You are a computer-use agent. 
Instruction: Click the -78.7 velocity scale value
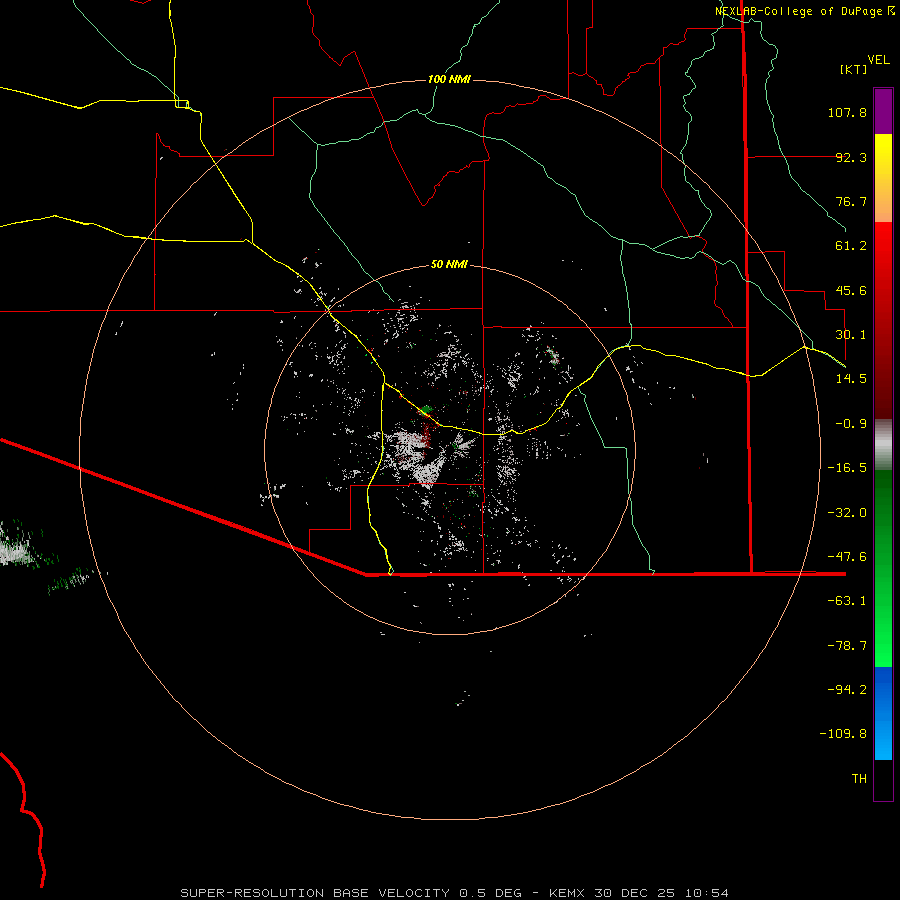point(847,646)
